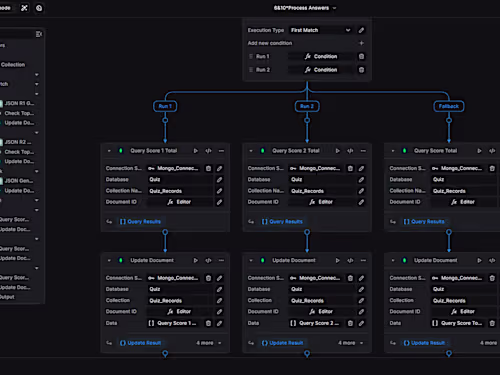Open more options for Query Score 1 Total
Image resolution: width=500 pixels, height=375 pixels.
(x=221, y=151)
